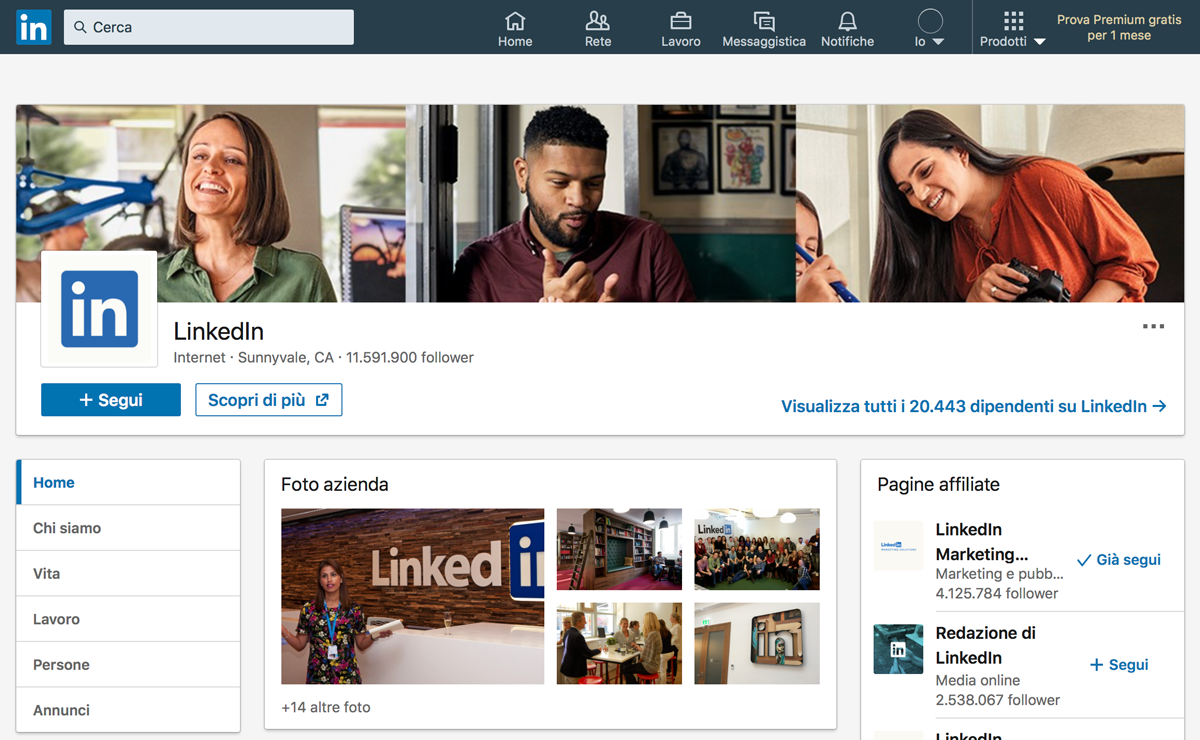Click the LinkedIn logo in top bar
Image resolution: width=1200 pixels, height=740 pixels.
[x=34, y=27]
